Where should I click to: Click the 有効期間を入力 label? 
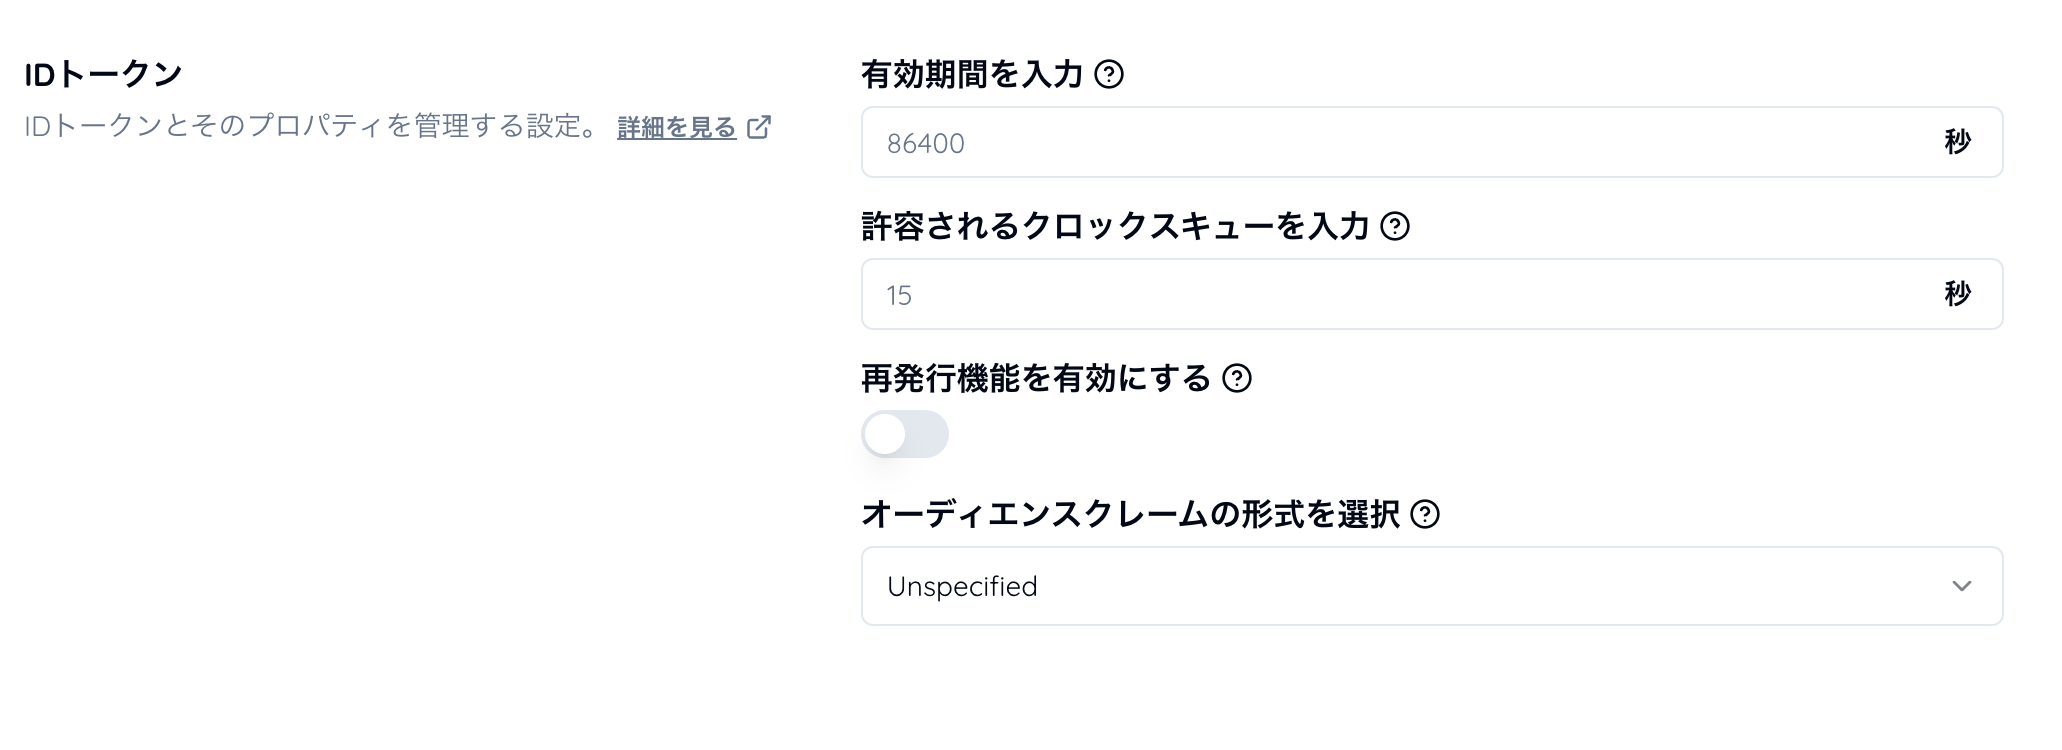pyautogui.click(x=972, y=75)
